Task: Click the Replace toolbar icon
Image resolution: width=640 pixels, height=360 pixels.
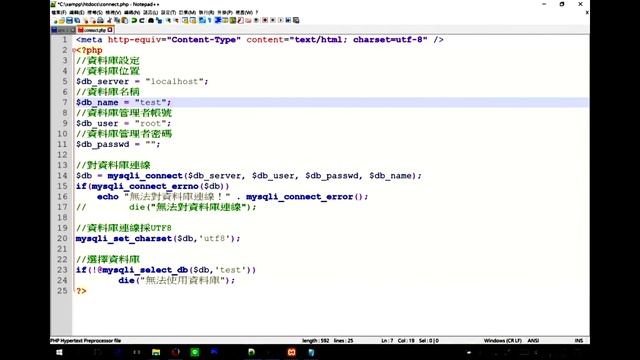Action: pyautogui.click(x=158, y=20)
